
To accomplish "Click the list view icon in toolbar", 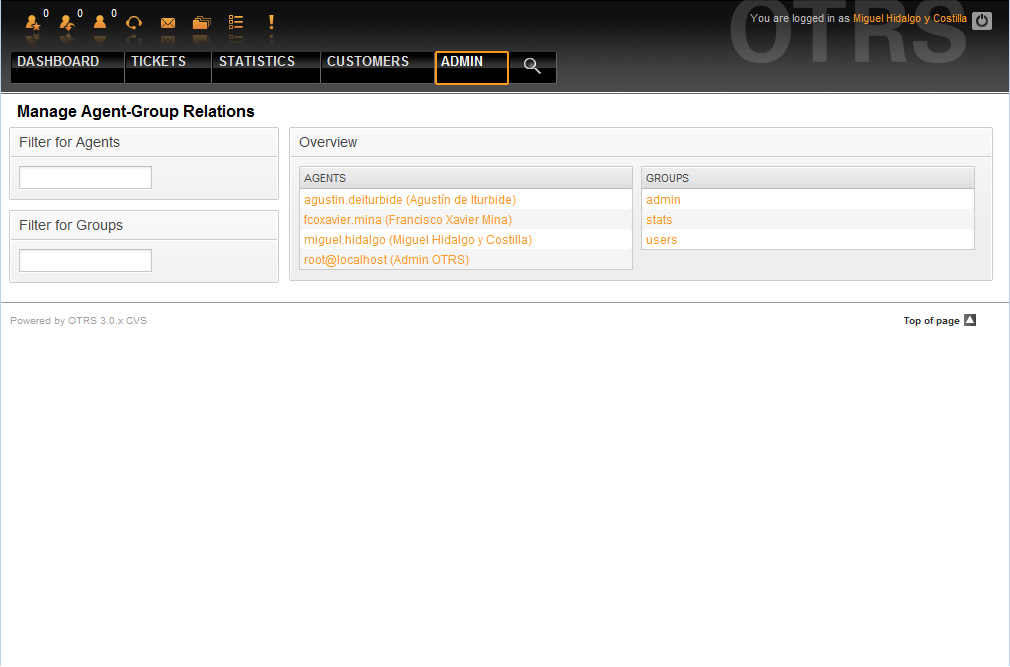I will pyautogui.click(x=236, y=22).
